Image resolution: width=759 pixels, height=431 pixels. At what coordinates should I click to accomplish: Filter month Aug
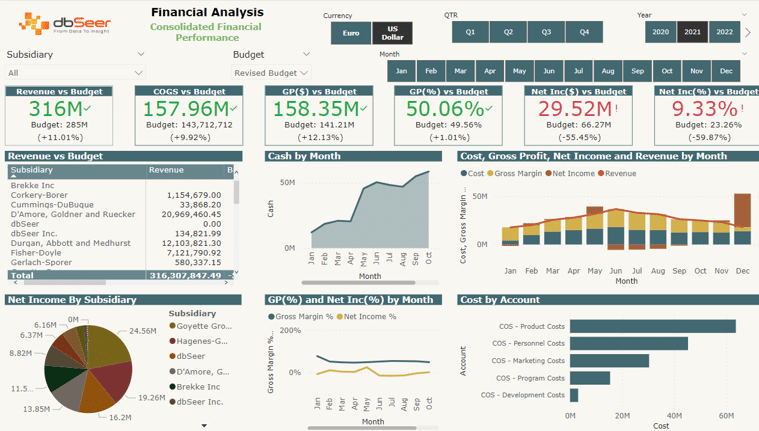[x=608, y=71]
